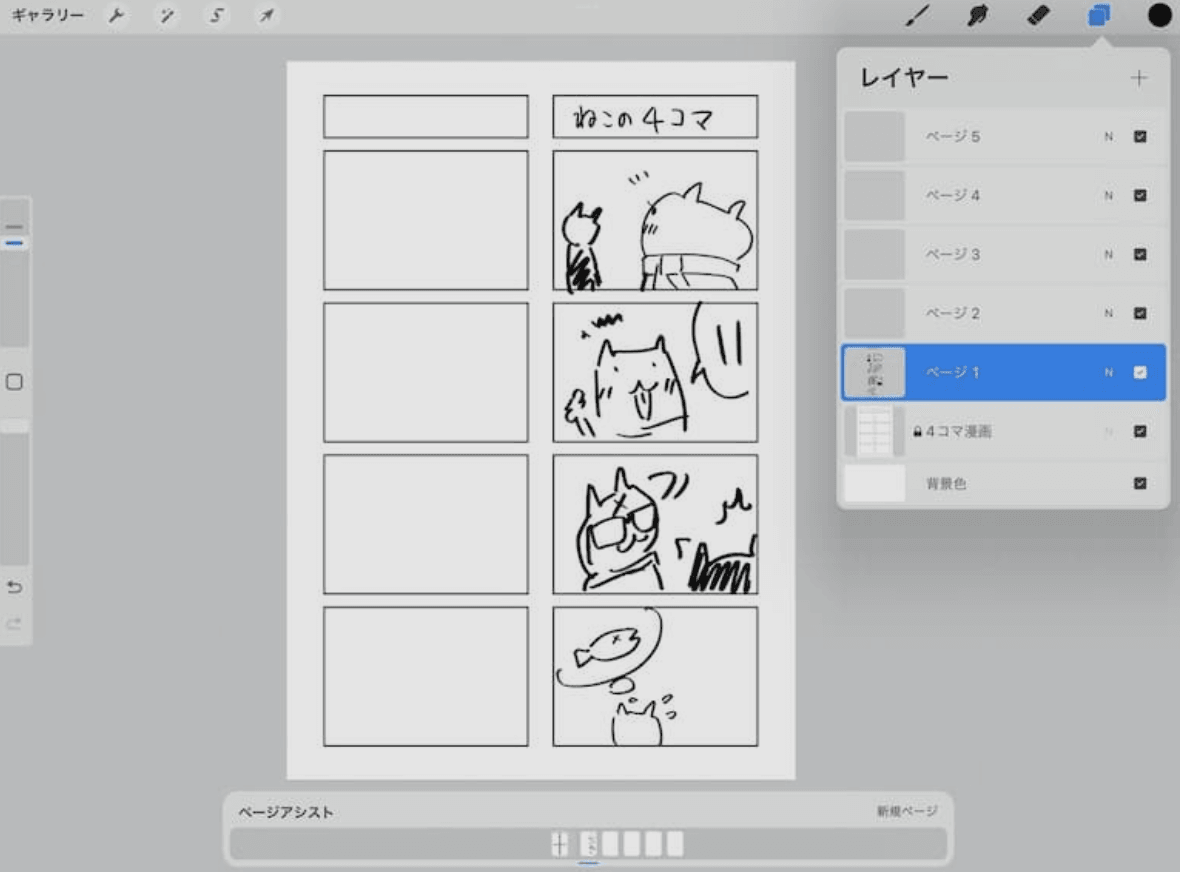Open the Layers panel
Image resolution: width=1180 pixels, height=872 pixels.
click(x=1098, y=15)
